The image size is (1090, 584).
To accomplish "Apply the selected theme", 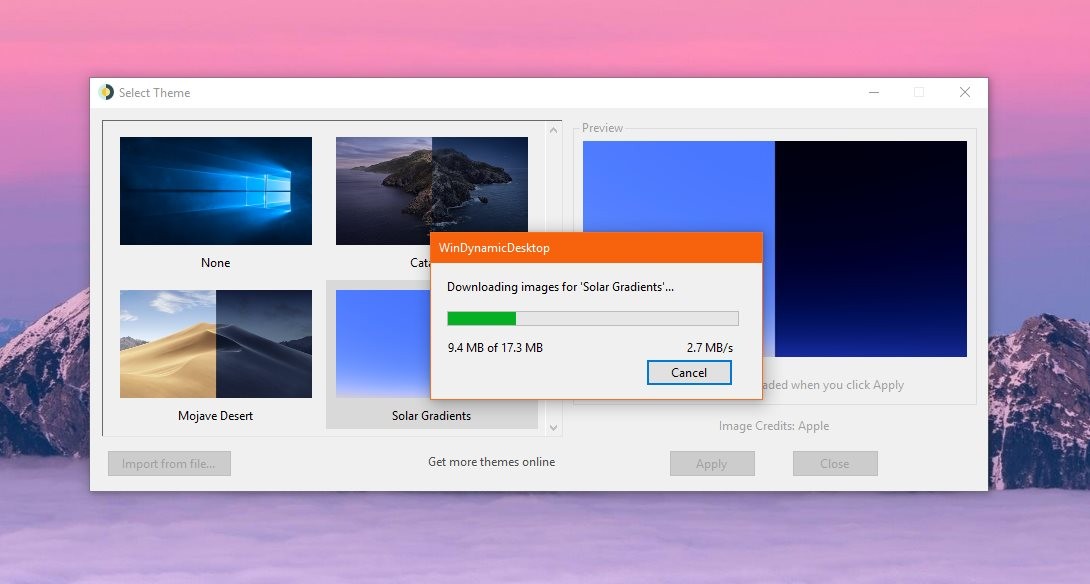I will [x=712, y=464].
